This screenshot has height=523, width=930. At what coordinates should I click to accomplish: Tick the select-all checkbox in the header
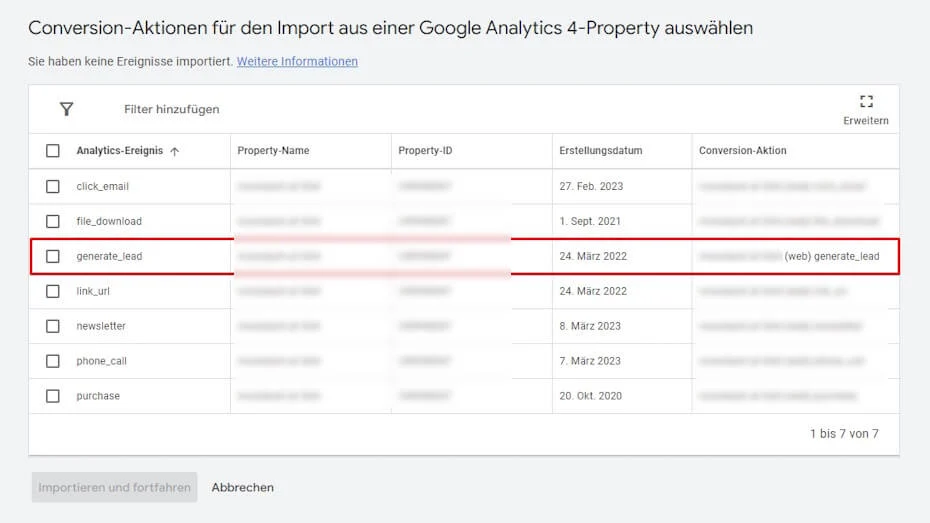click(53, 151)
